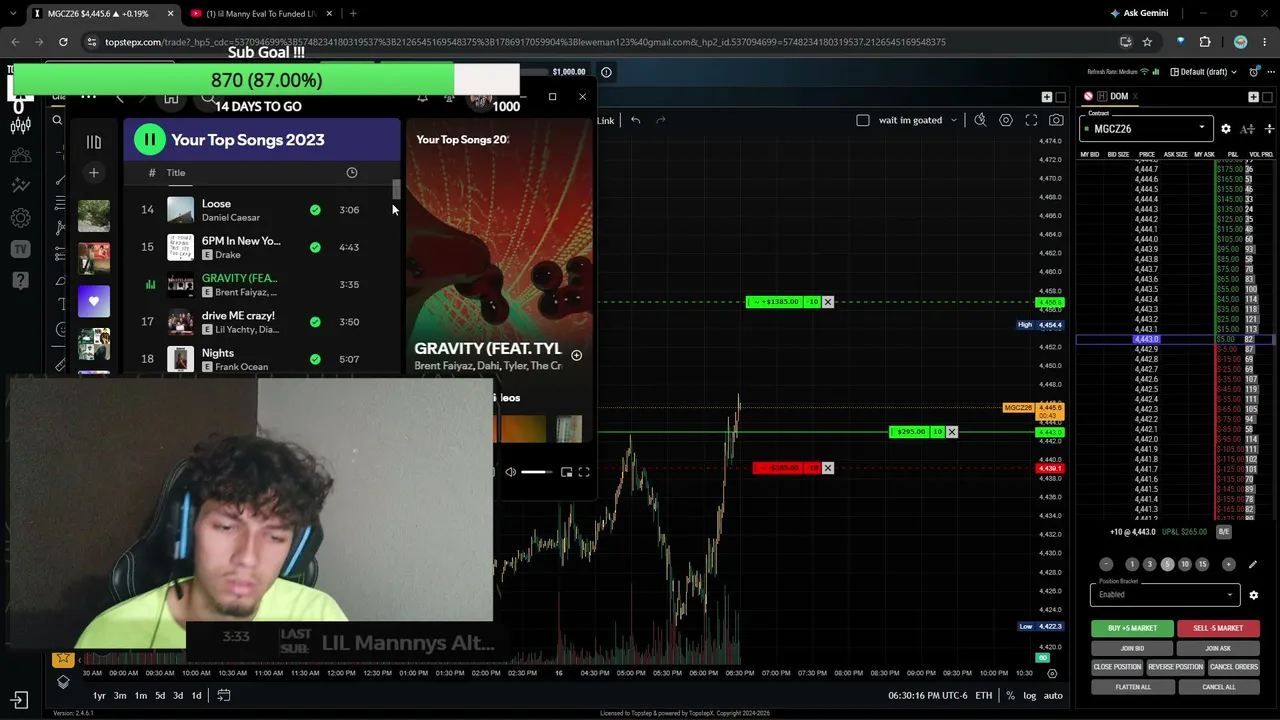Toggle the saved checkmark for Nights
This screenshot has width=1280, height=720.
(x=315, y=359)
